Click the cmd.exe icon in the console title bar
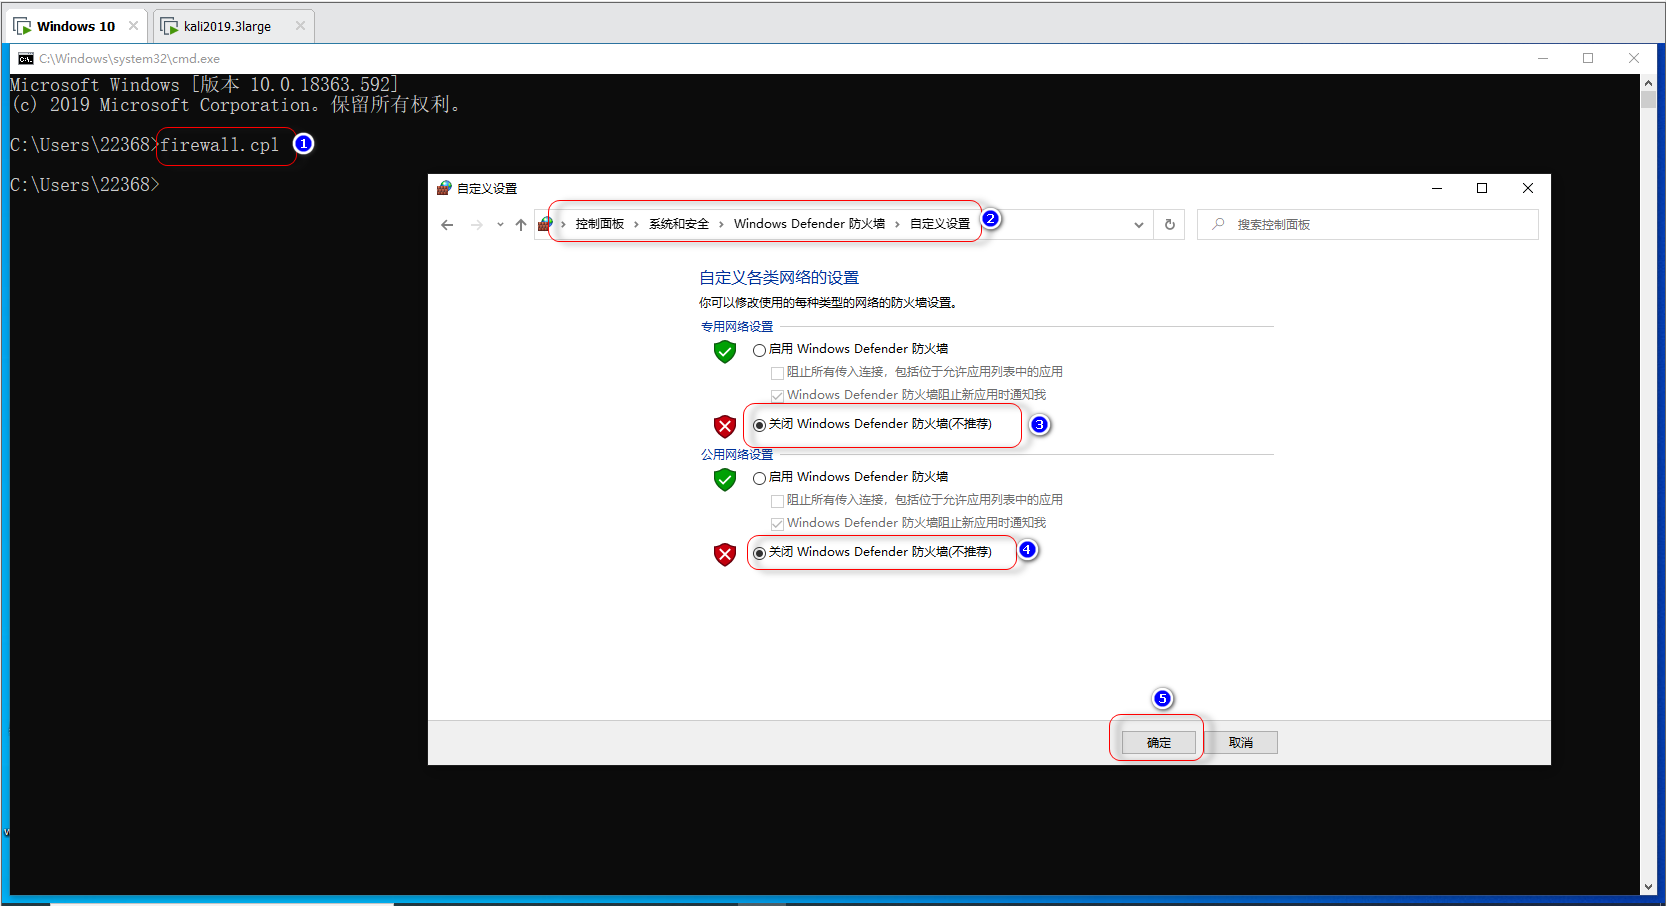 25,58
